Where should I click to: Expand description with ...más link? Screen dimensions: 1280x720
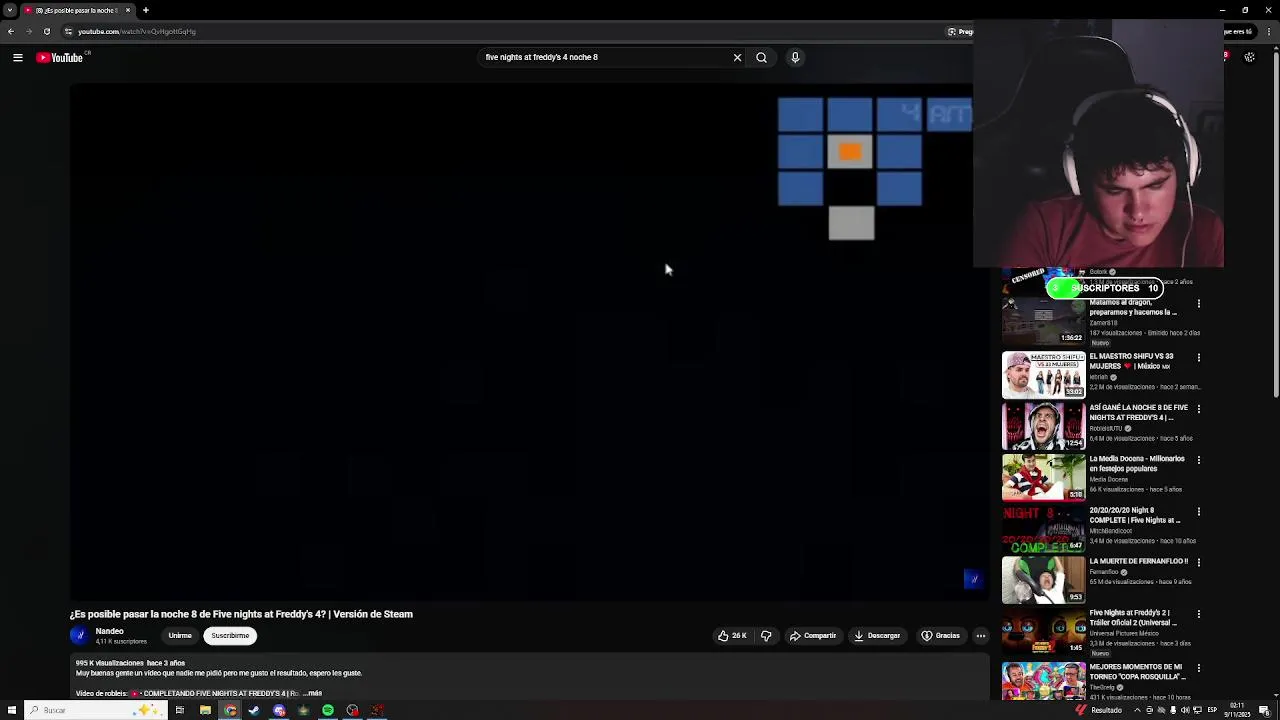[x=313, y=693]
